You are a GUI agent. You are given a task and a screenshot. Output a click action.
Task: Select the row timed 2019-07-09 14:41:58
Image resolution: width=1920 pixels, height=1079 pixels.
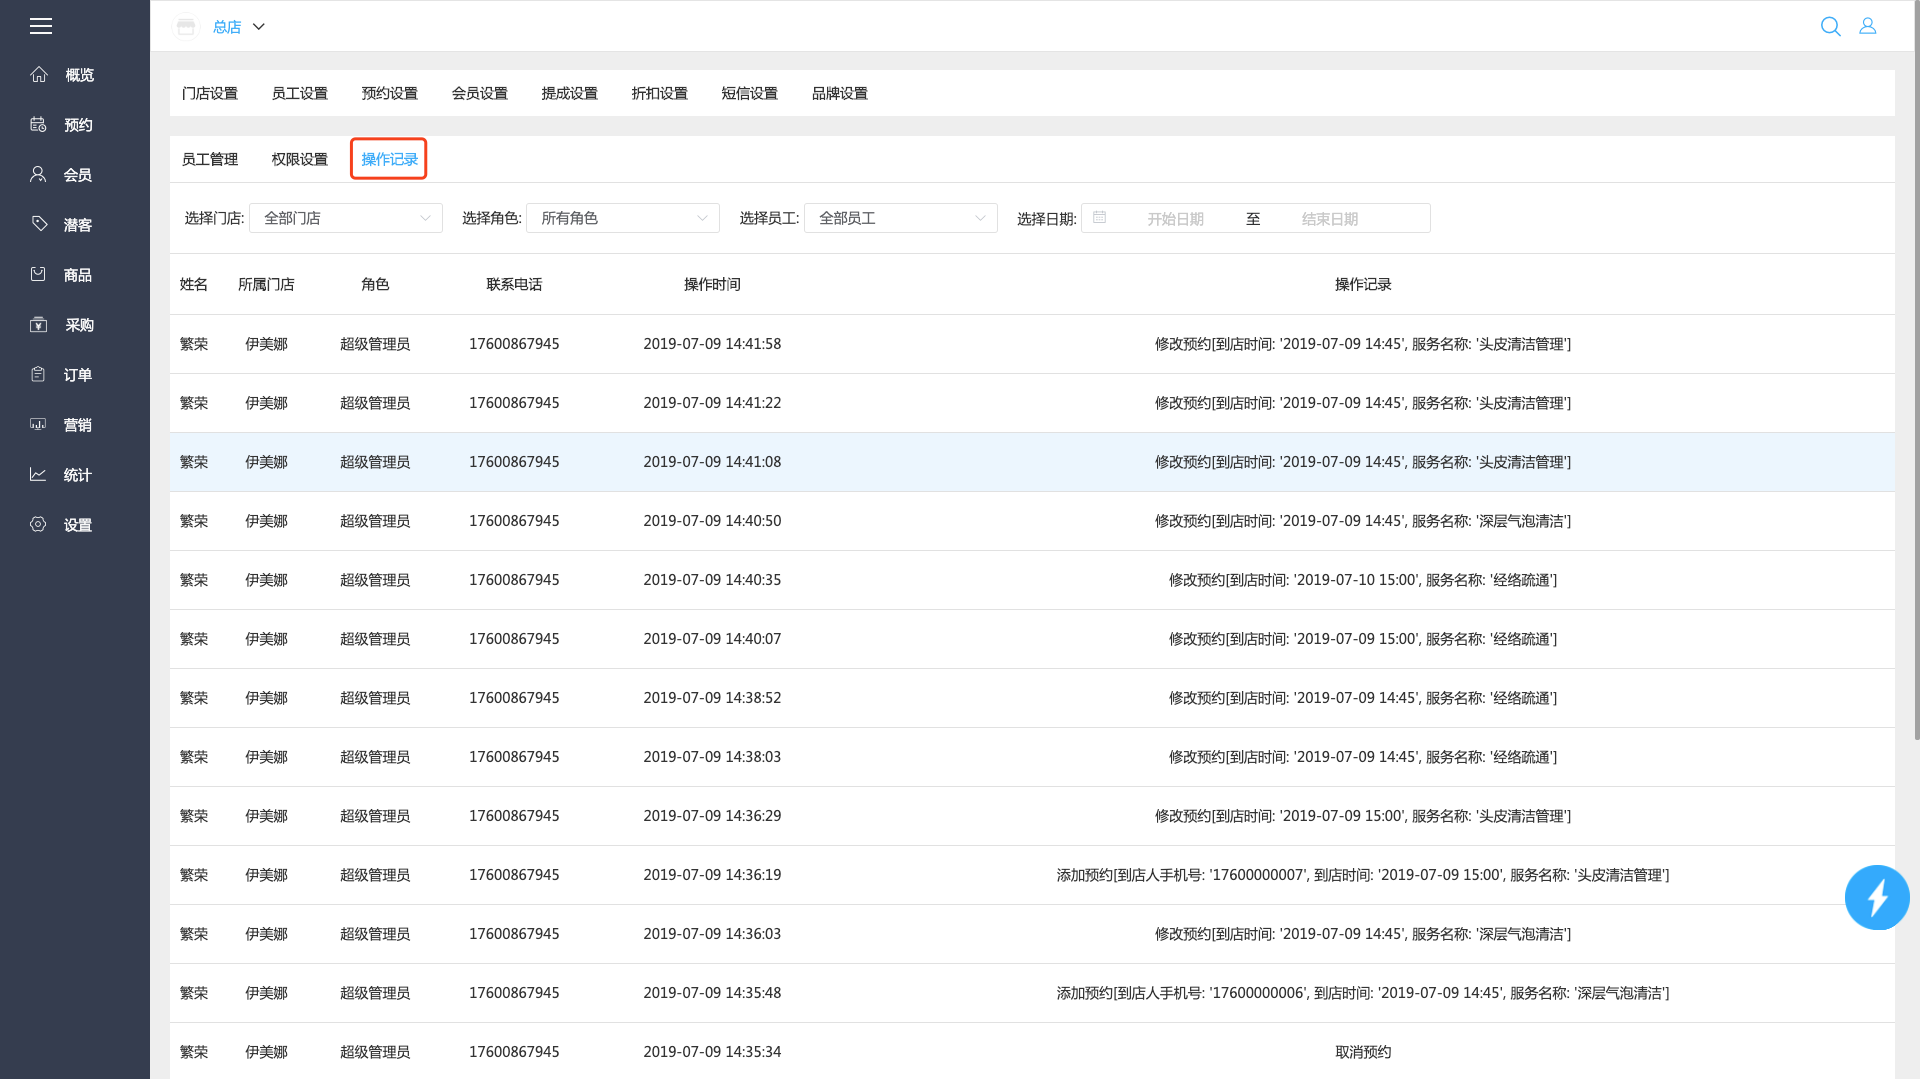click(x=1032, y=344)
